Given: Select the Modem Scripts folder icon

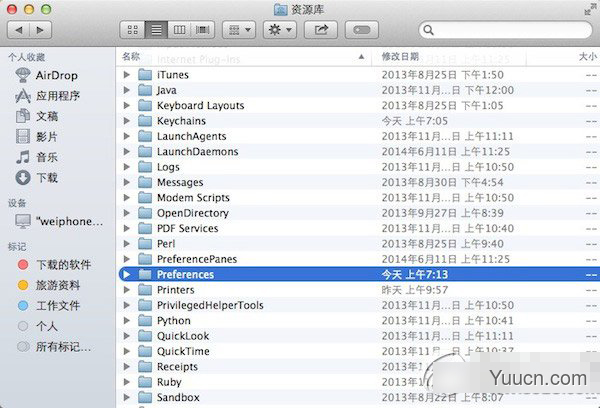Looking at the screenshot, I should (x=145, y=197).
